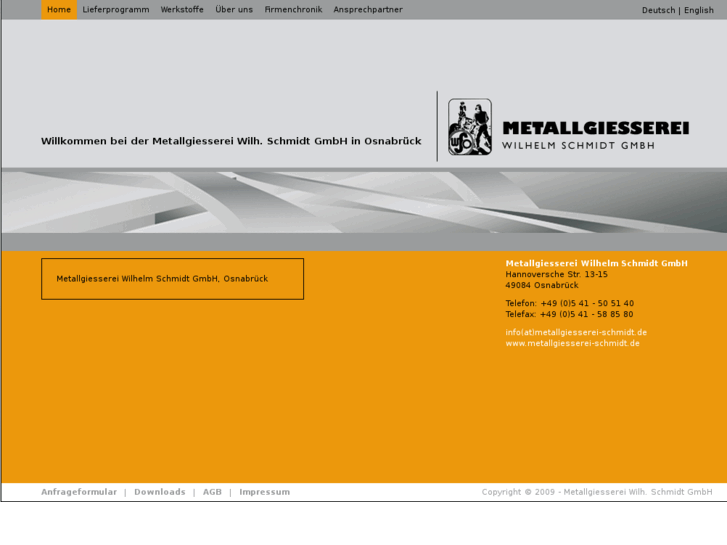Click the 49084 Osnabrück postal line

(x=542, y=285)
